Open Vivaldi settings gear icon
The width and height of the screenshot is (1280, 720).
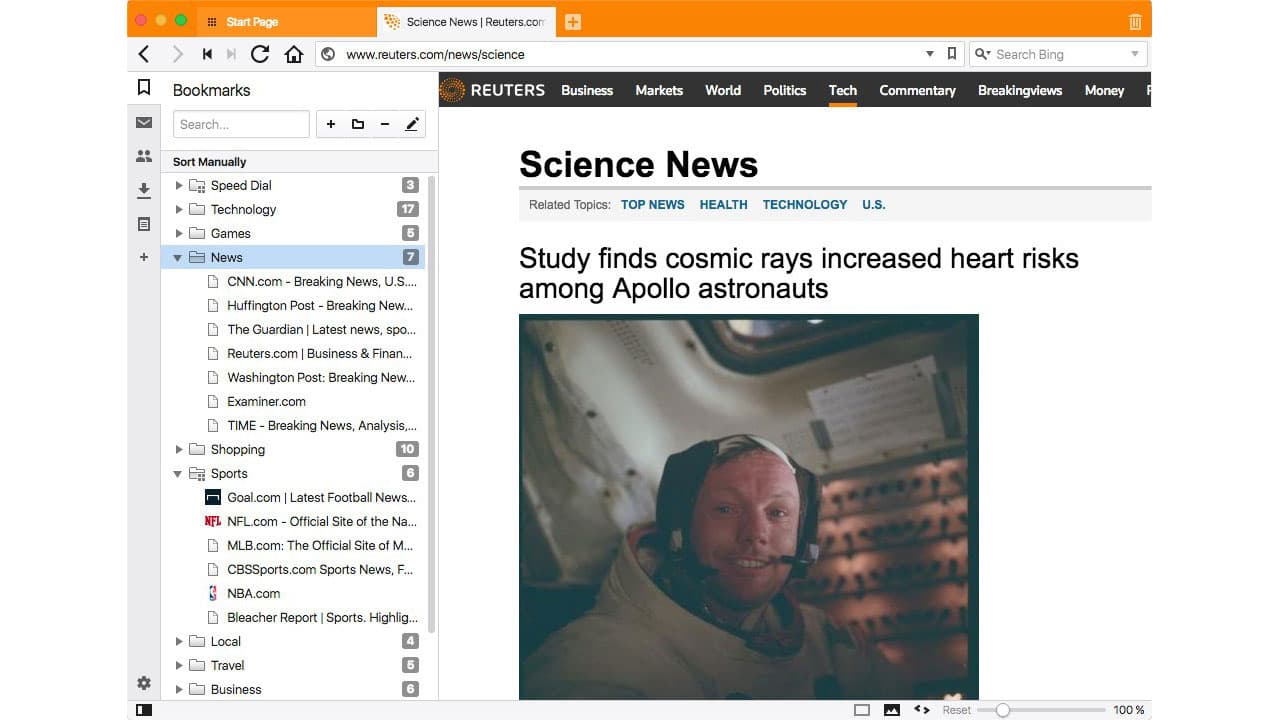(x=143, y=683)
